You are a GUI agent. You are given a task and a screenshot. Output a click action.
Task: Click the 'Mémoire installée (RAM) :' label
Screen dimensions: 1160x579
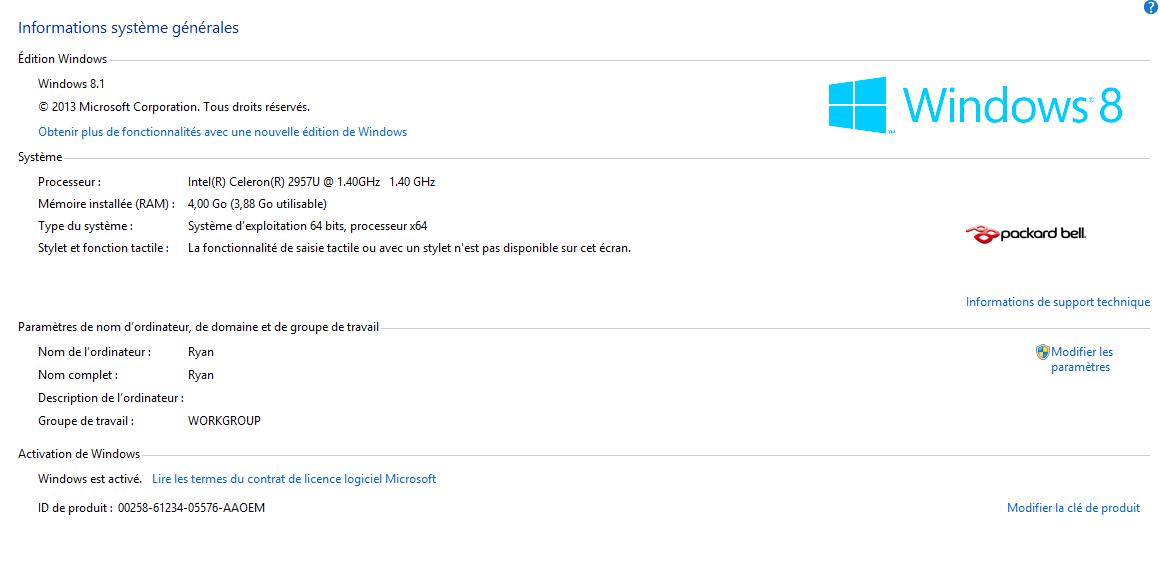pyautogui.click(x=107, y=203)
